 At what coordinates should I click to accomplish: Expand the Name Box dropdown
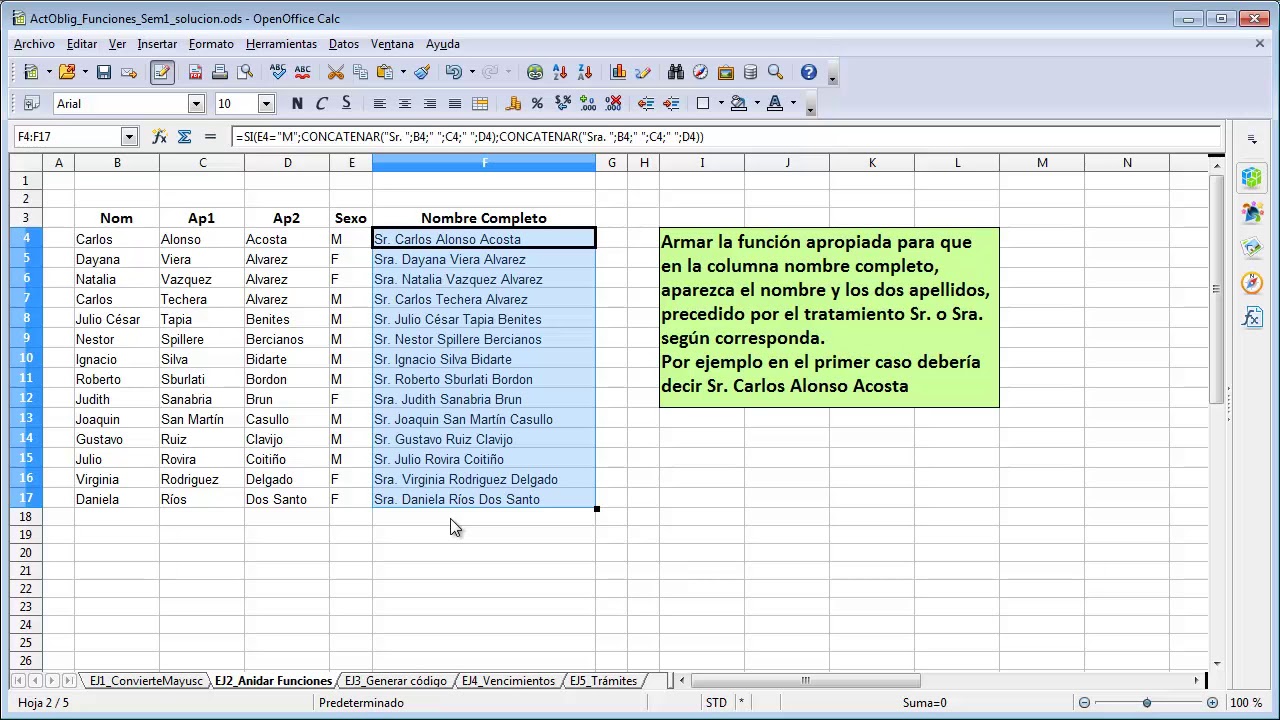129,137
